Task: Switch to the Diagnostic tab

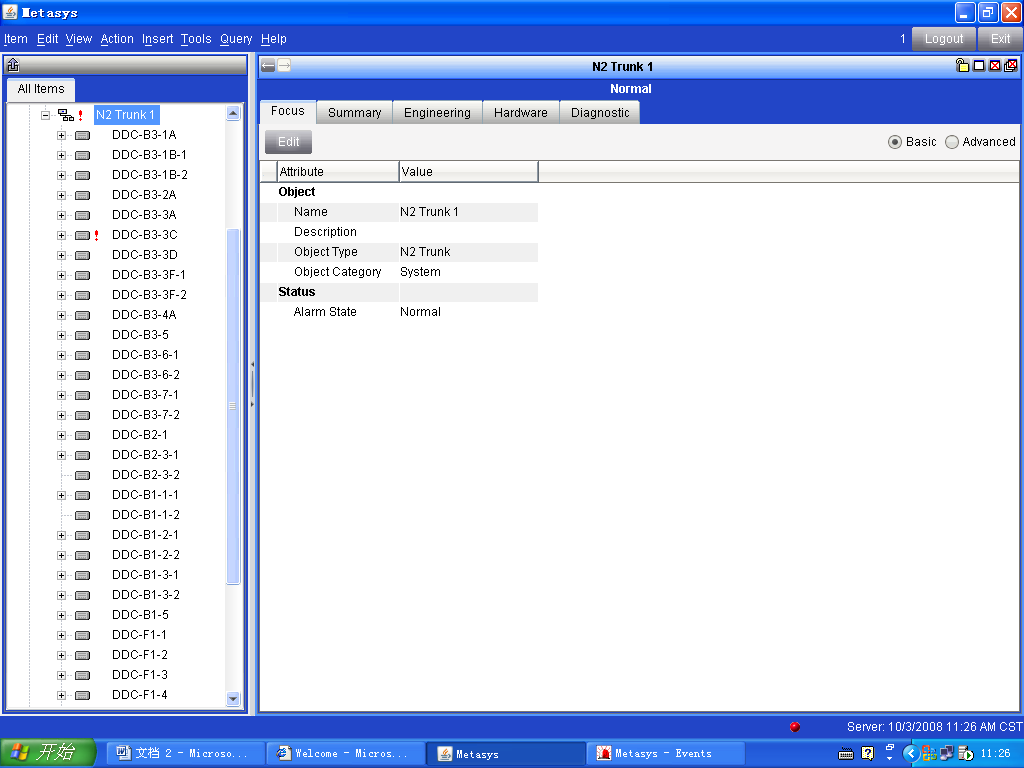Action: tap(600, 113)
